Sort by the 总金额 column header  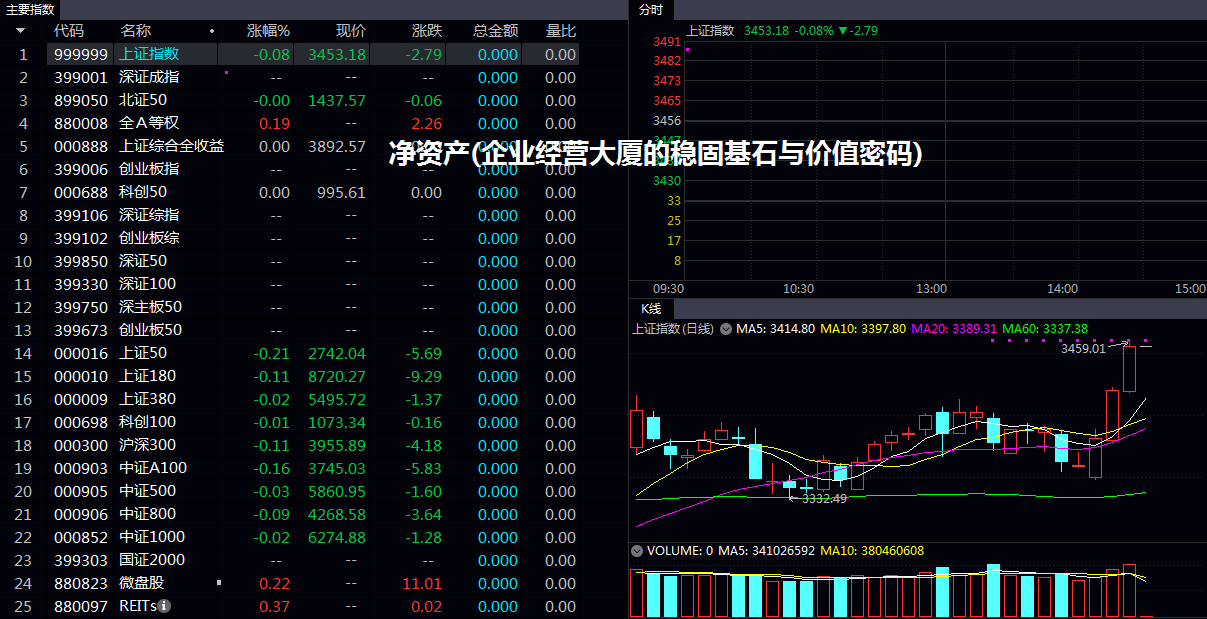point(495,31)
